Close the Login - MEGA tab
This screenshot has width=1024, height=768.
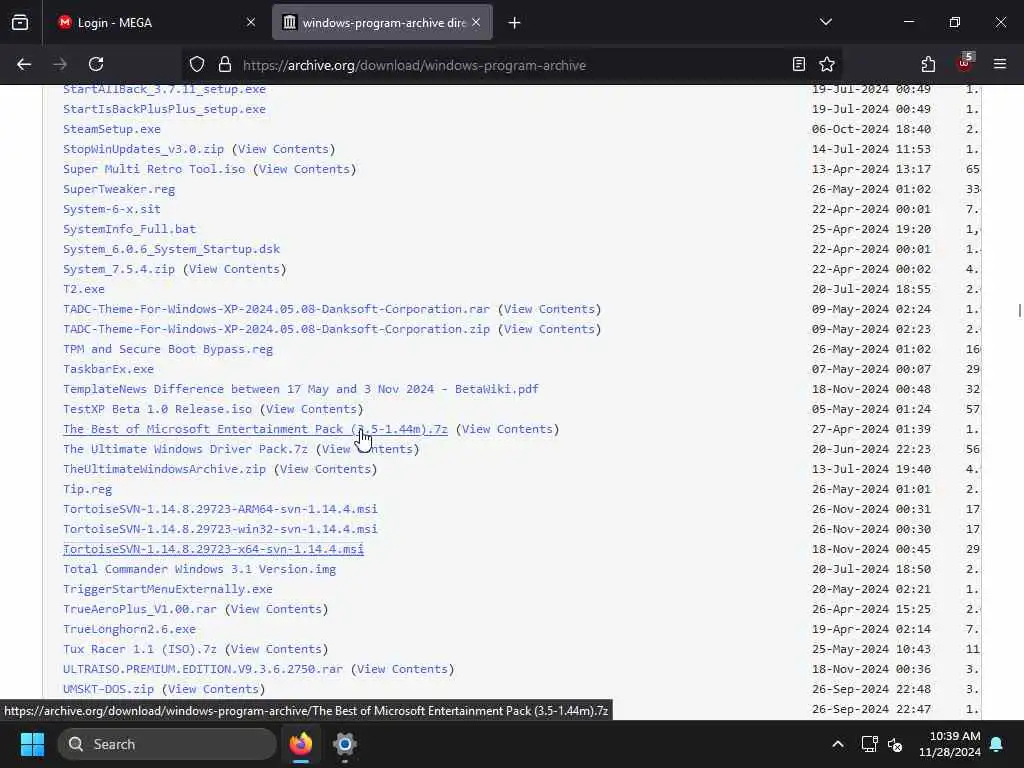251,22
